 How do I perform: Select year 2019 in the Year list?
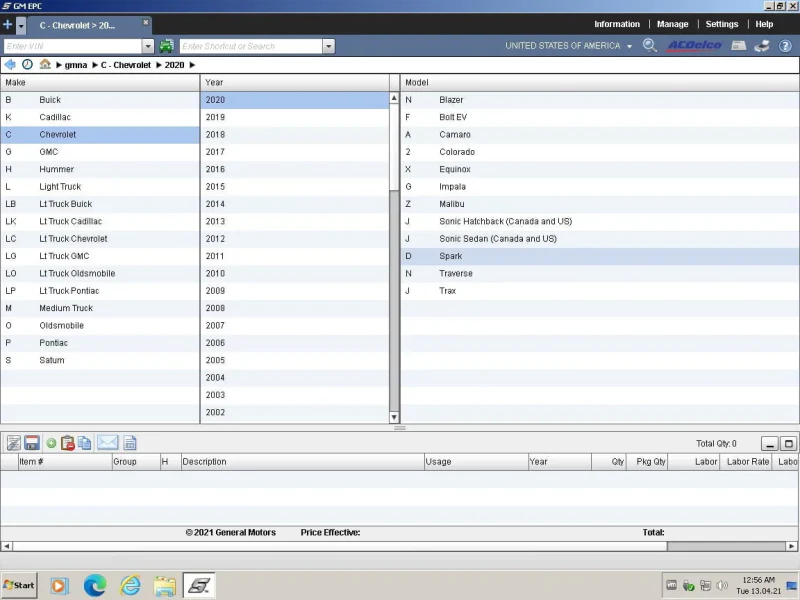click(x=215, y=117)
